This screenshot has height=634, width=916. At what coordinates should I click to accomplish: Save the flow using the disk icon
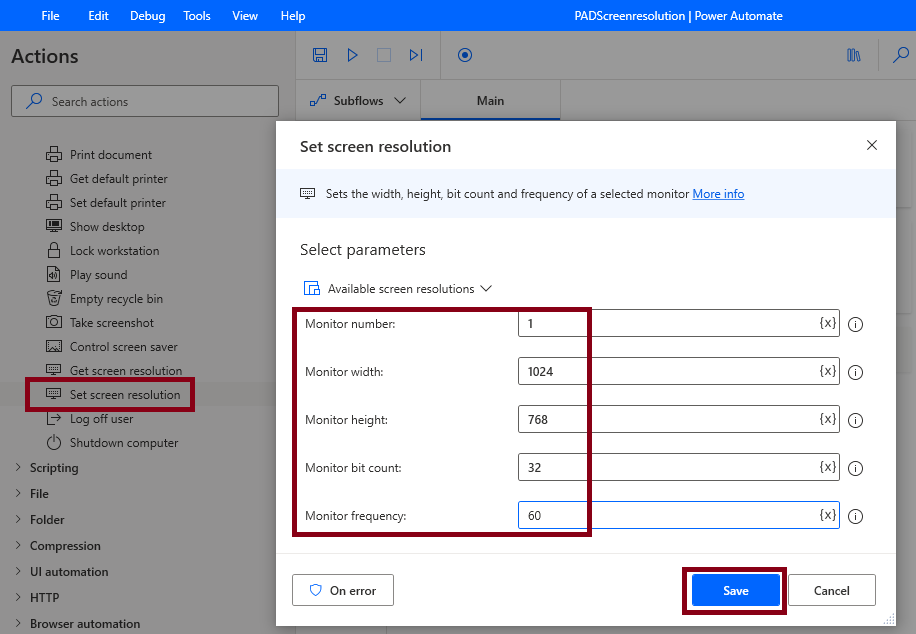pos(320,55)
